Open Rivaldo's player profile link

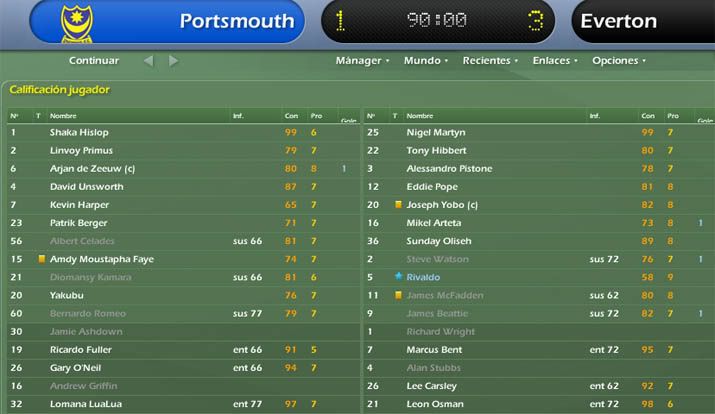pos(423,277)
